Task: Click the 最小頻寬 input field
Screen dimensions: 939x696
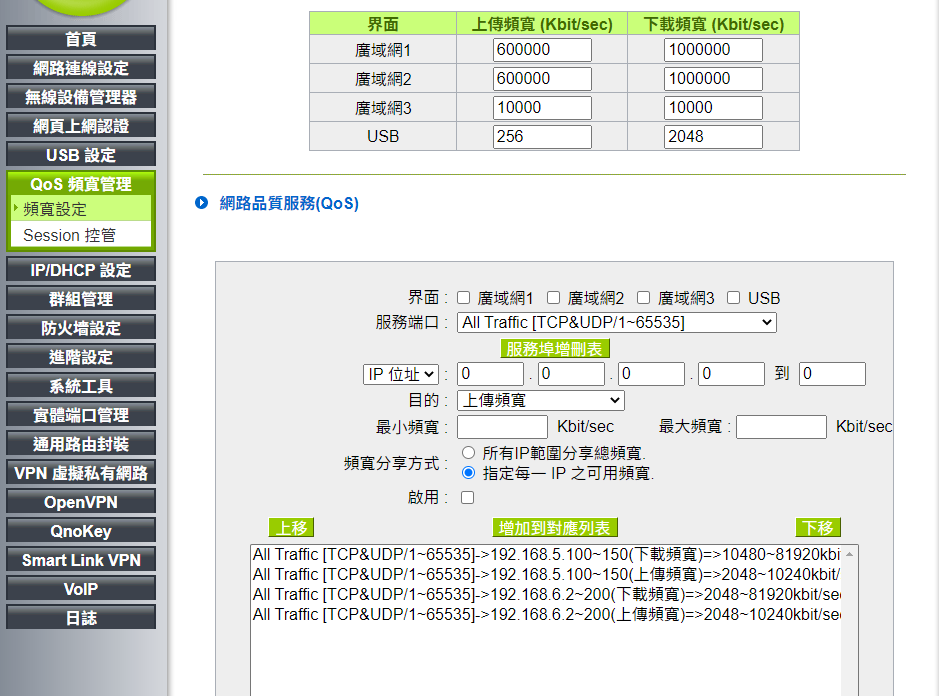Action: pyautogui.click(x=501, y=427)
